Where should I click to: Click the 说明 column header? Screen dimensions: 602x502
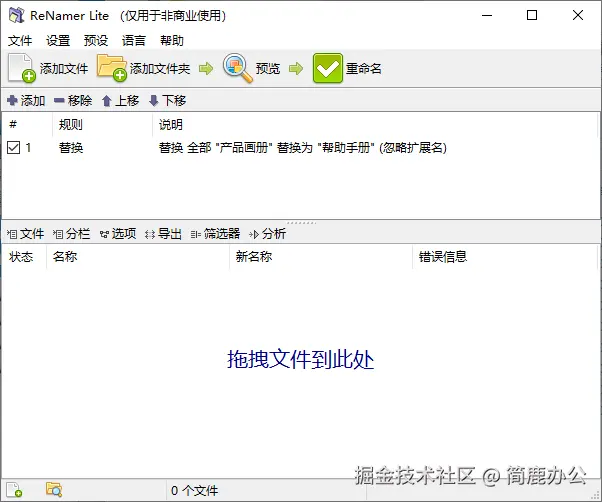point(375,124)
